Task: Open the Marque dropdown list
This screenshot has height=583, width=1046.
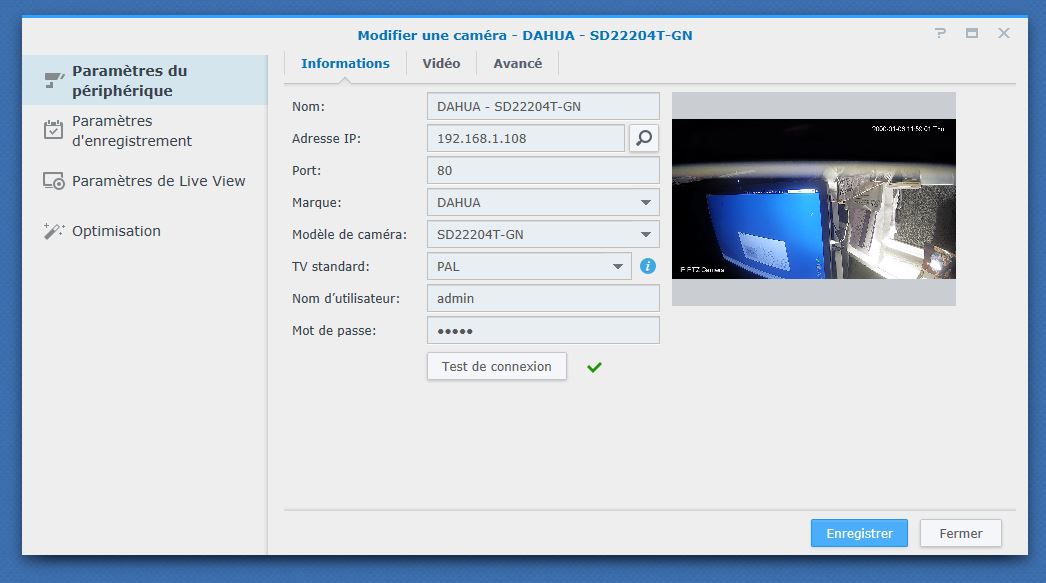Action: 644,202
